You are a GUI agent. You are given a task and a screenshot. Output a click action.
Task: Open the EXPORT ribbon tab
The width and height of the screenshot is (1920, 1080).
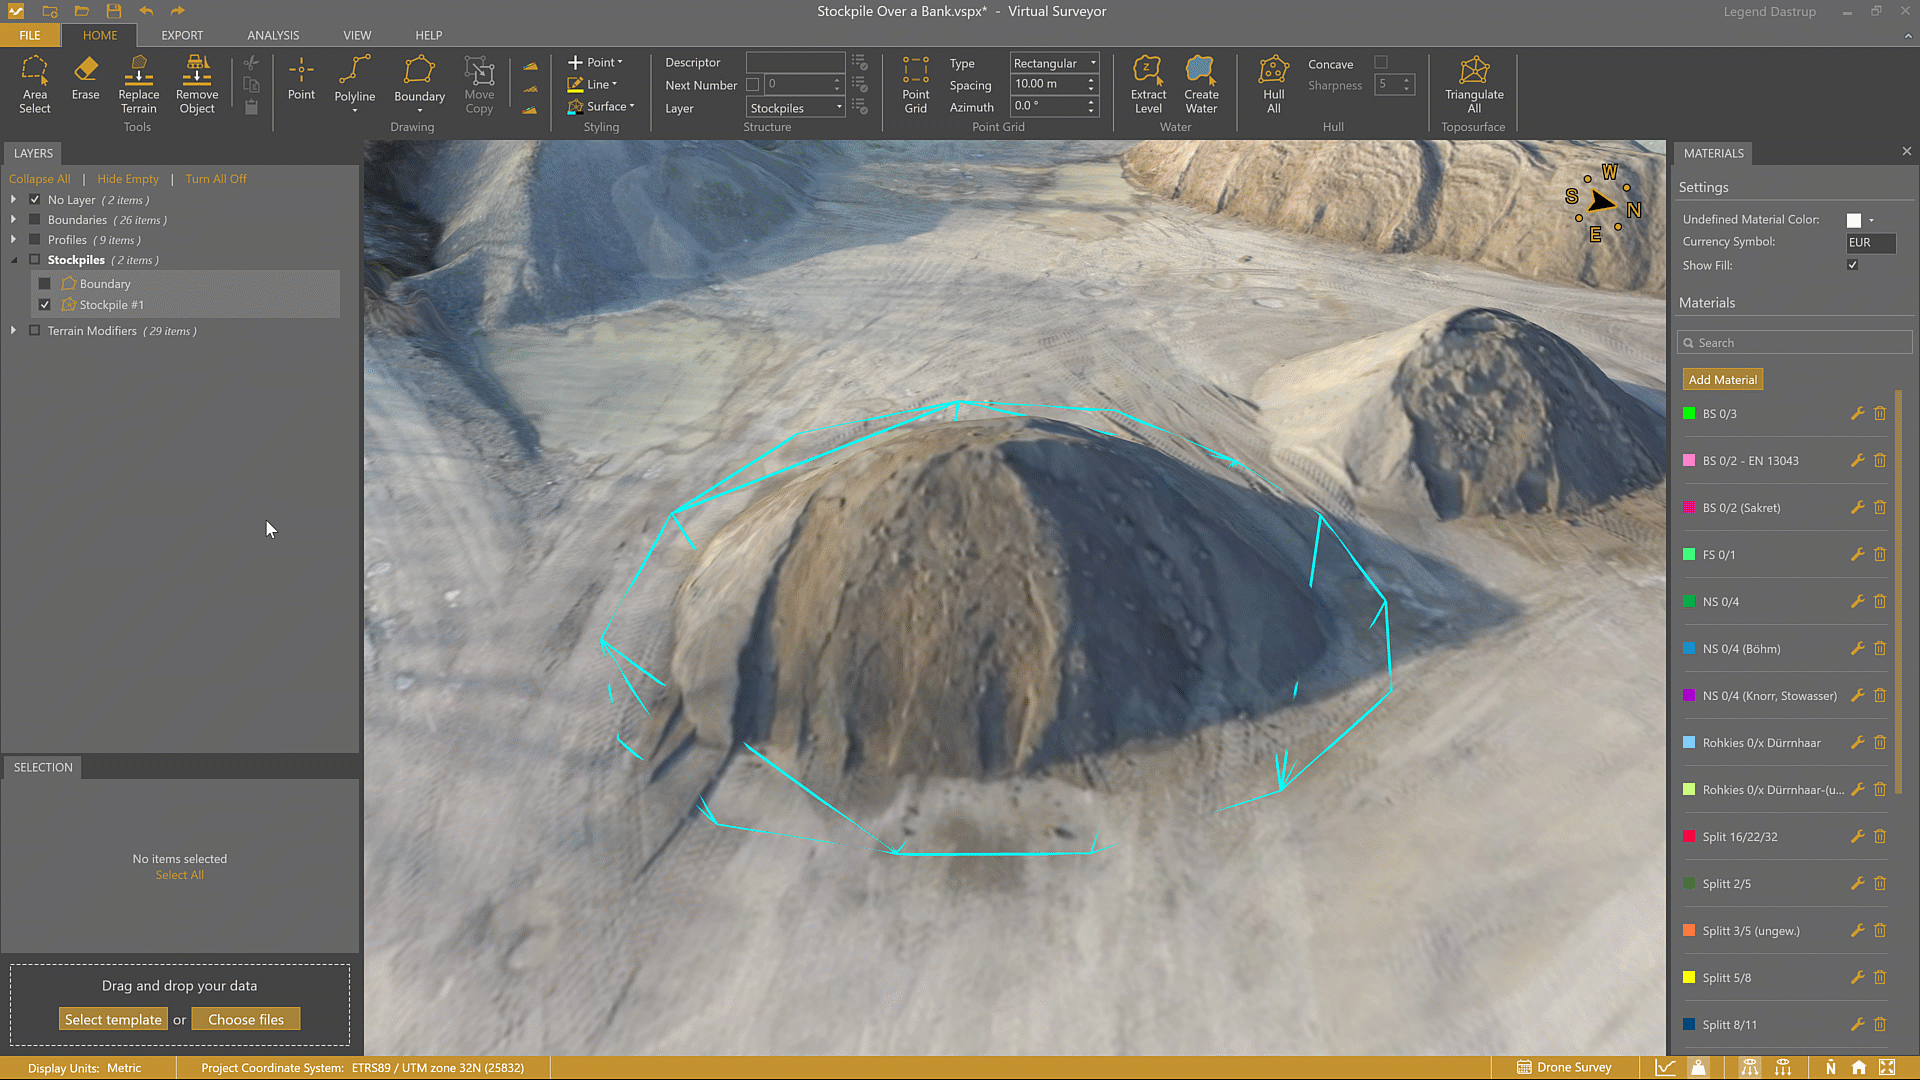coord(182,35)
